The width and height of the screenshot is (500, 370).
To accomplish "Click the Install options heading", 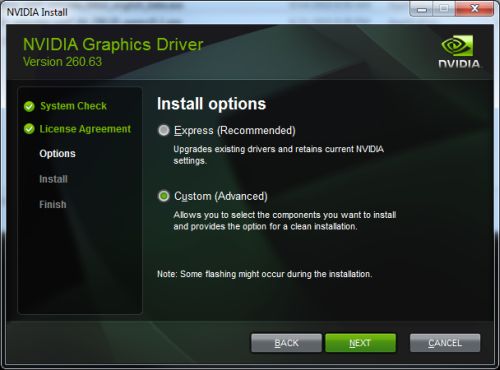I will pos(211,104).
